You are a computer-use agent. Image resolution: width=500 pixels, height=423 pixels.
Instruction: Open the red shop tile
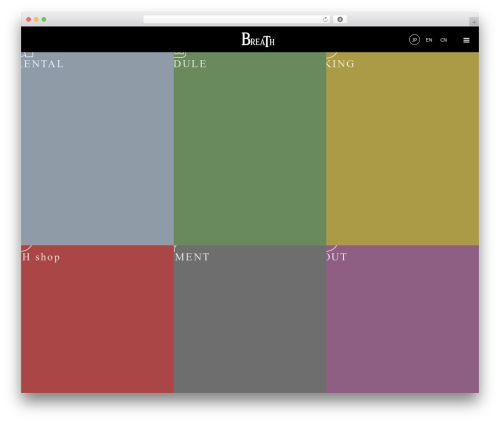[x=97, y=319]
